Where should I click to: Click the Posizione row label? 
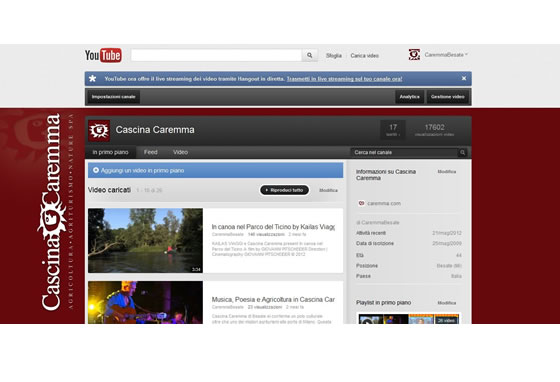click(367, 266)
